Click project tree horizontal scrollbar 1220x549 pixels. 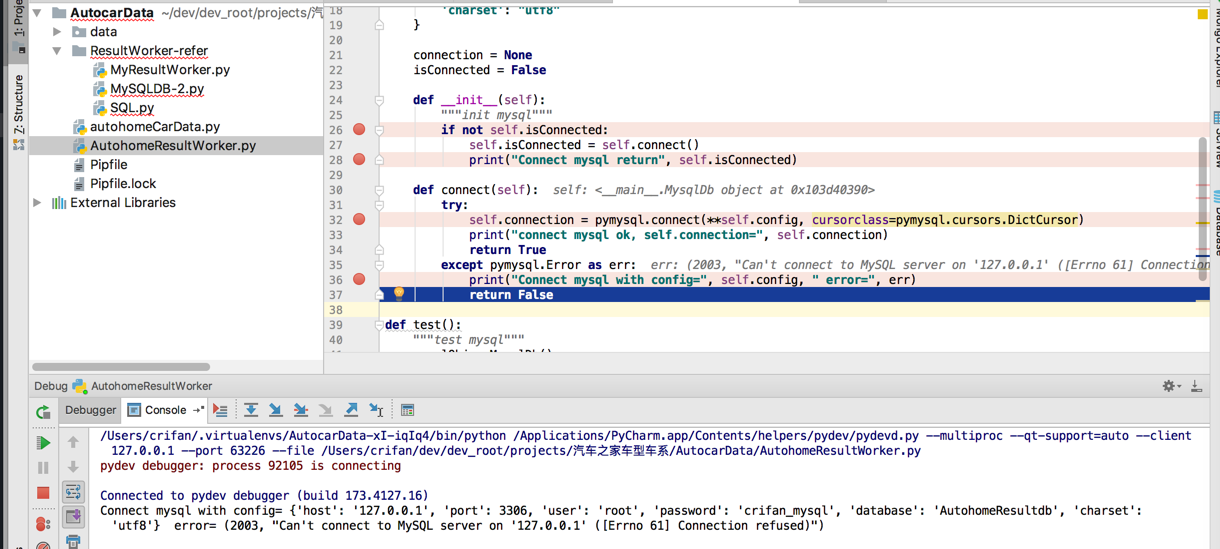(121, 367)
